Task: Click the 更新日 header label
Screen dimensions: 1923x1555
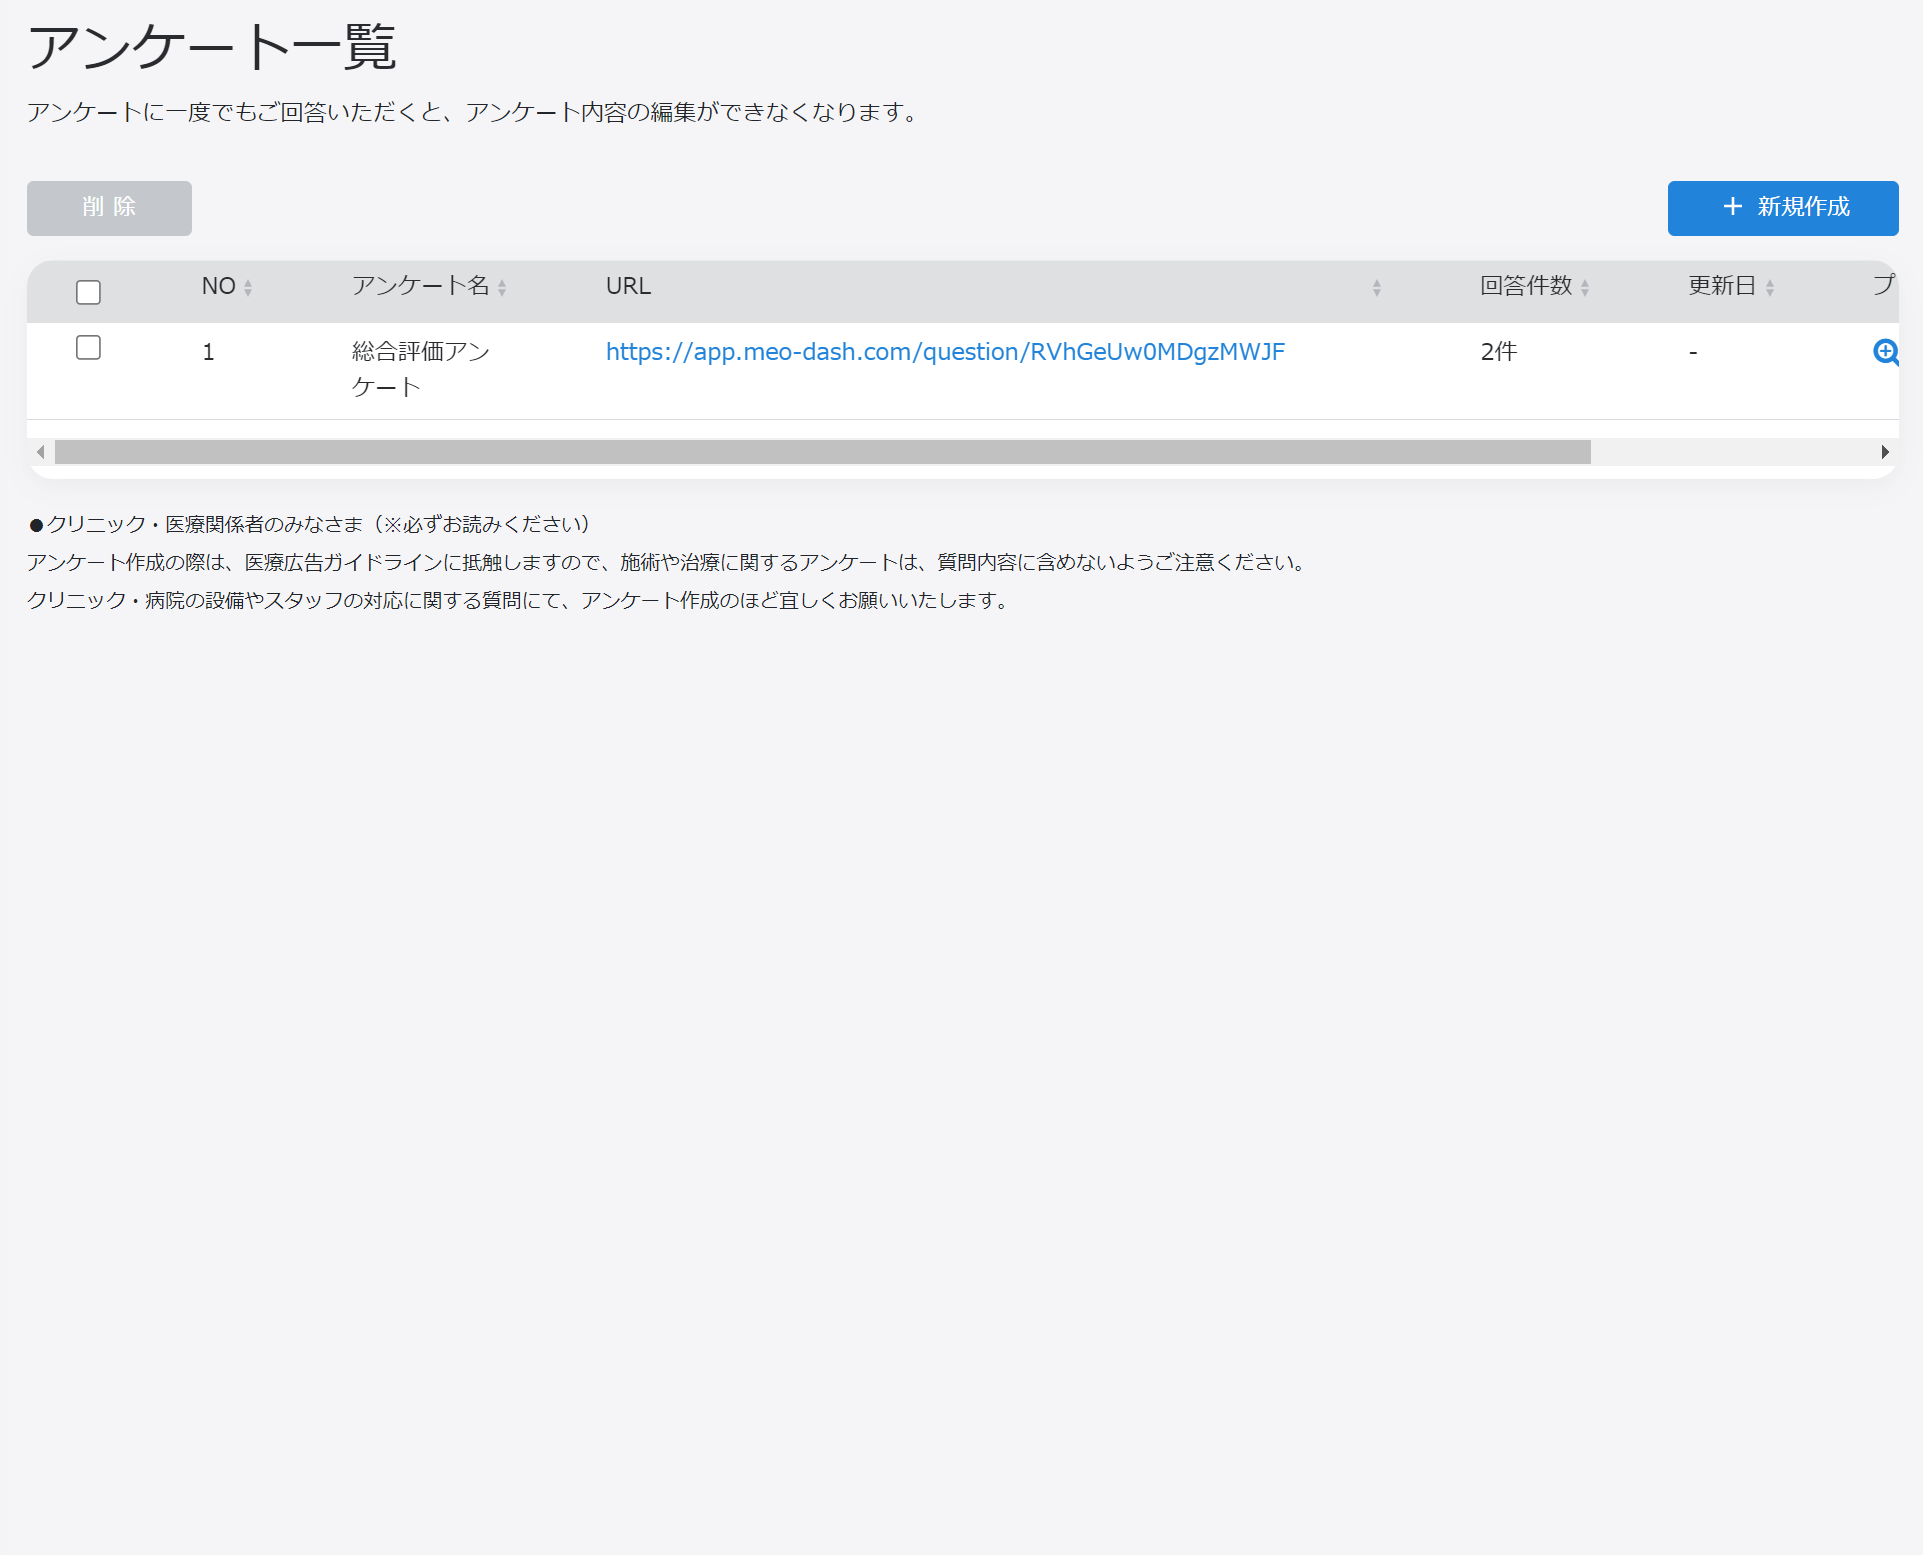Action: 1722,286
